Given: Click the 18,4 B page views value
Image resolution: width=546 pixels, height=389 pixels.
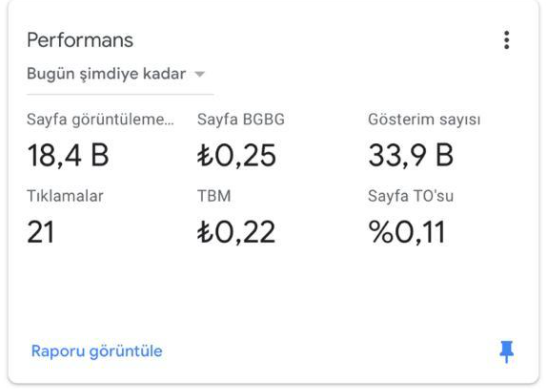Looking at the screenshot, I should pyautogui.click(x=68, y=155).
